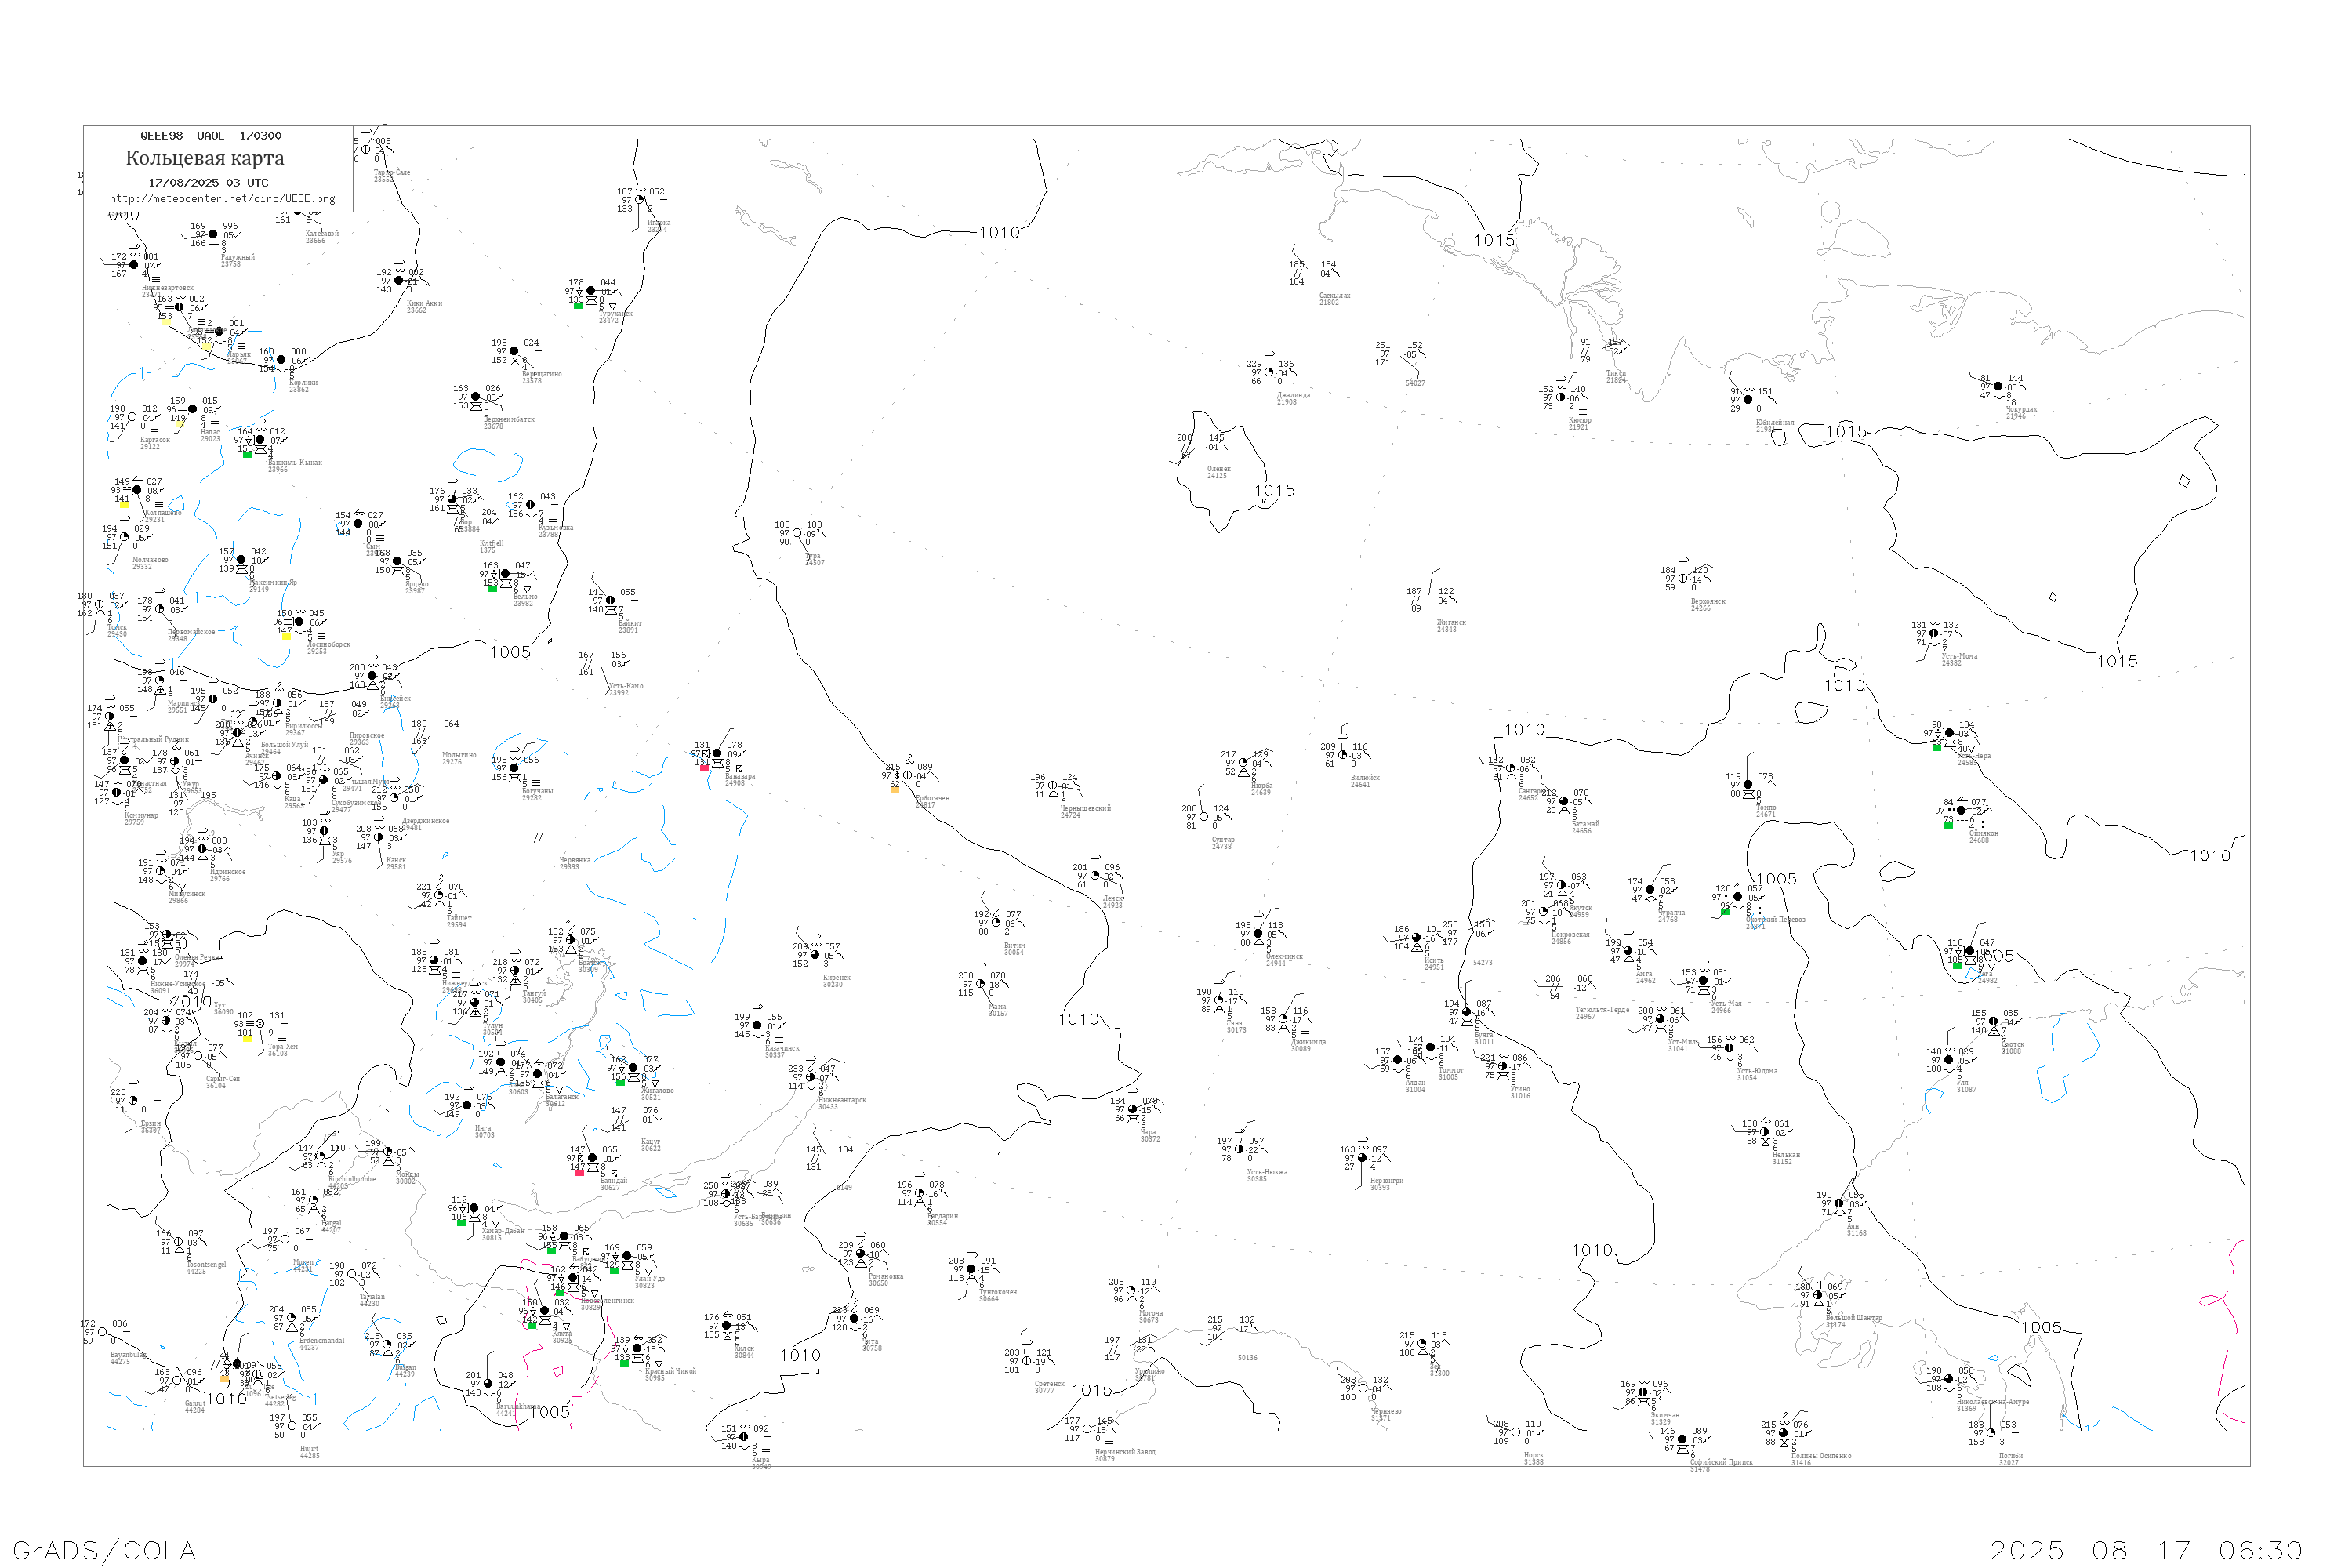The image size is (2352, 1568).
Task: Click the Кики Акки station filled circle
Action: (399, 280)
